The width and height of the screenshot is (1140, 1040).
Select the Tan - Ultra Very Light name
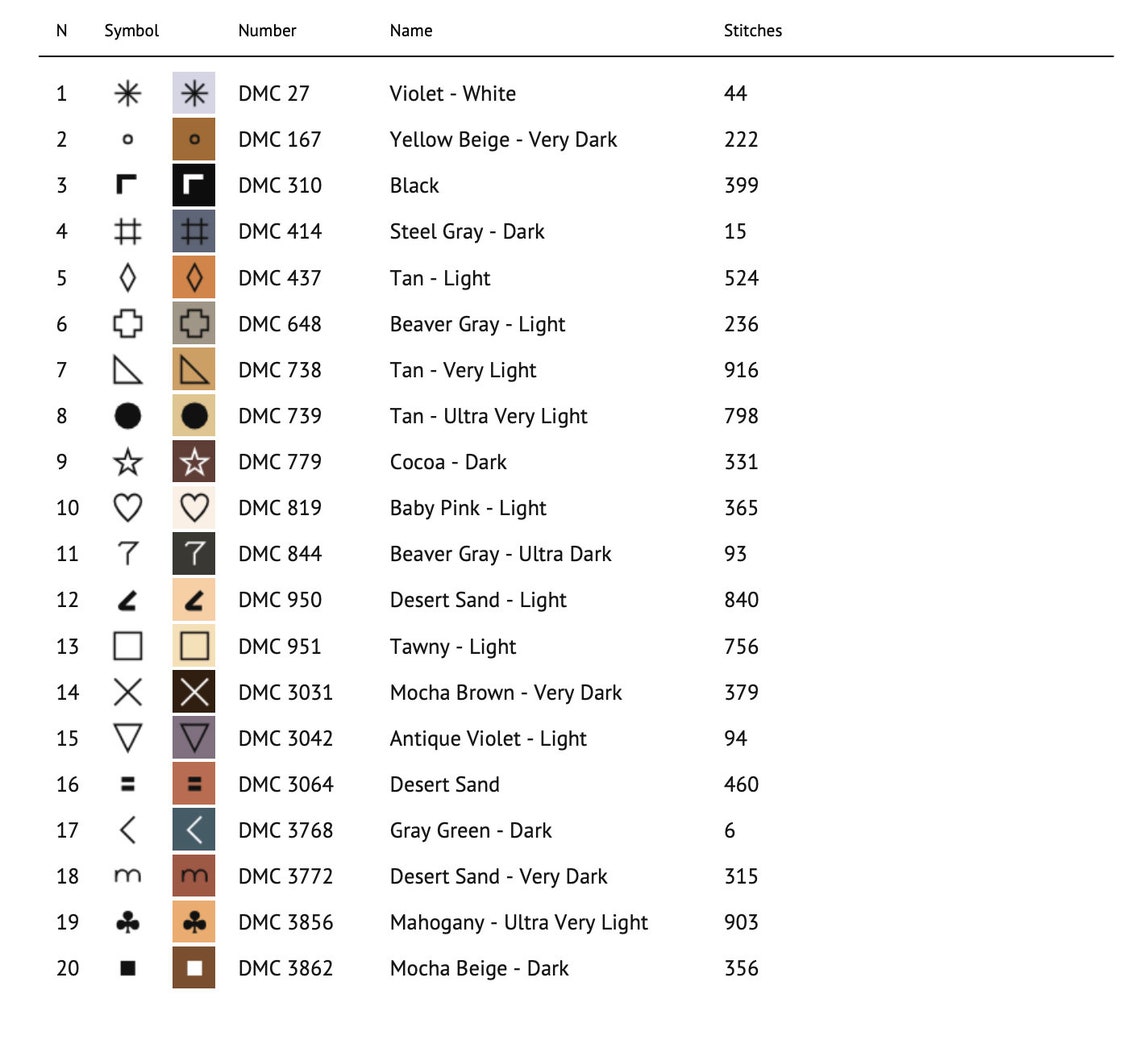(489, 416)
